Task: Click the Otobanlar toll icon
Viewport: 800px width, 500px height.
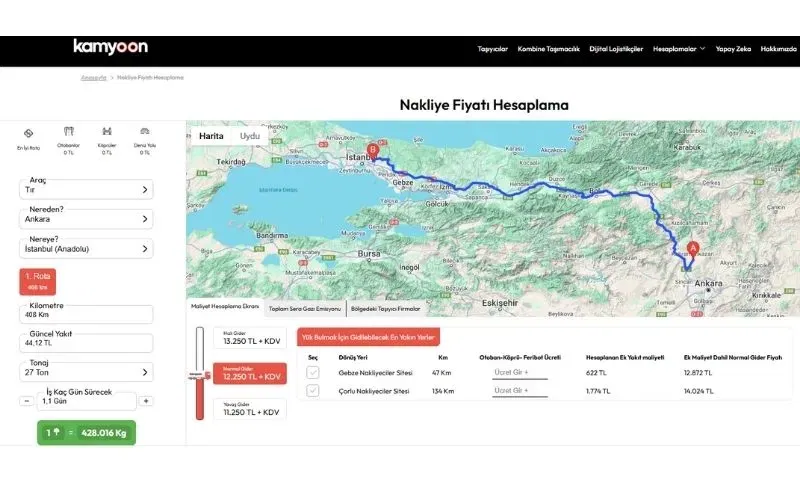Action: [69, 132]
